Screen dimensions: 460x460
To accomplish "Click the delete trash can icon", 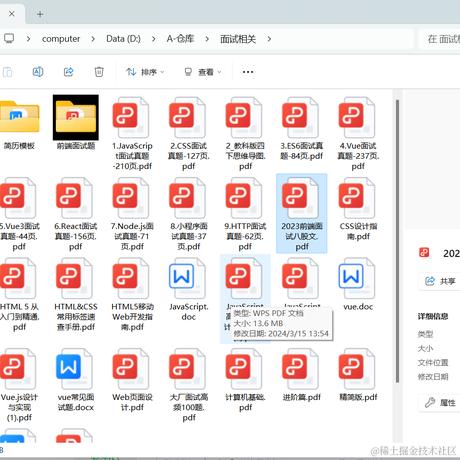I will (x=99, y=72).
